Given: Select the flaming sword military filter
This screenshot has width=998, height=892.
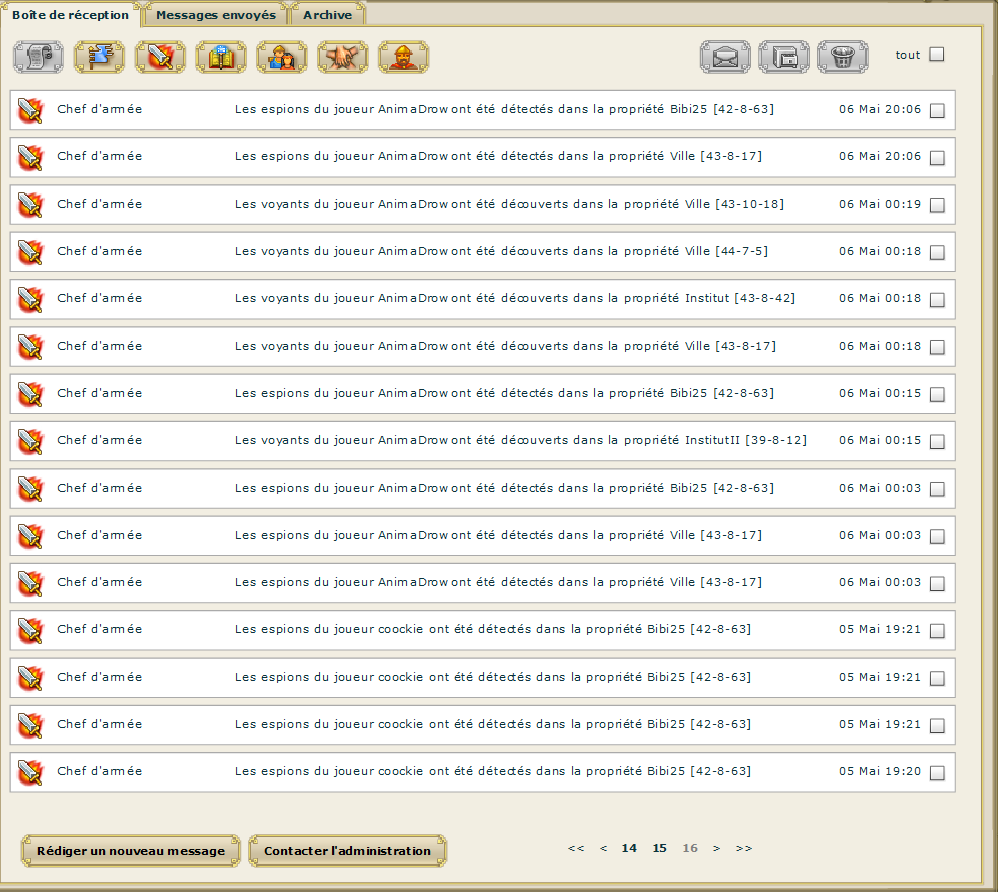Looking at the screenshot, I should (160, 57).
